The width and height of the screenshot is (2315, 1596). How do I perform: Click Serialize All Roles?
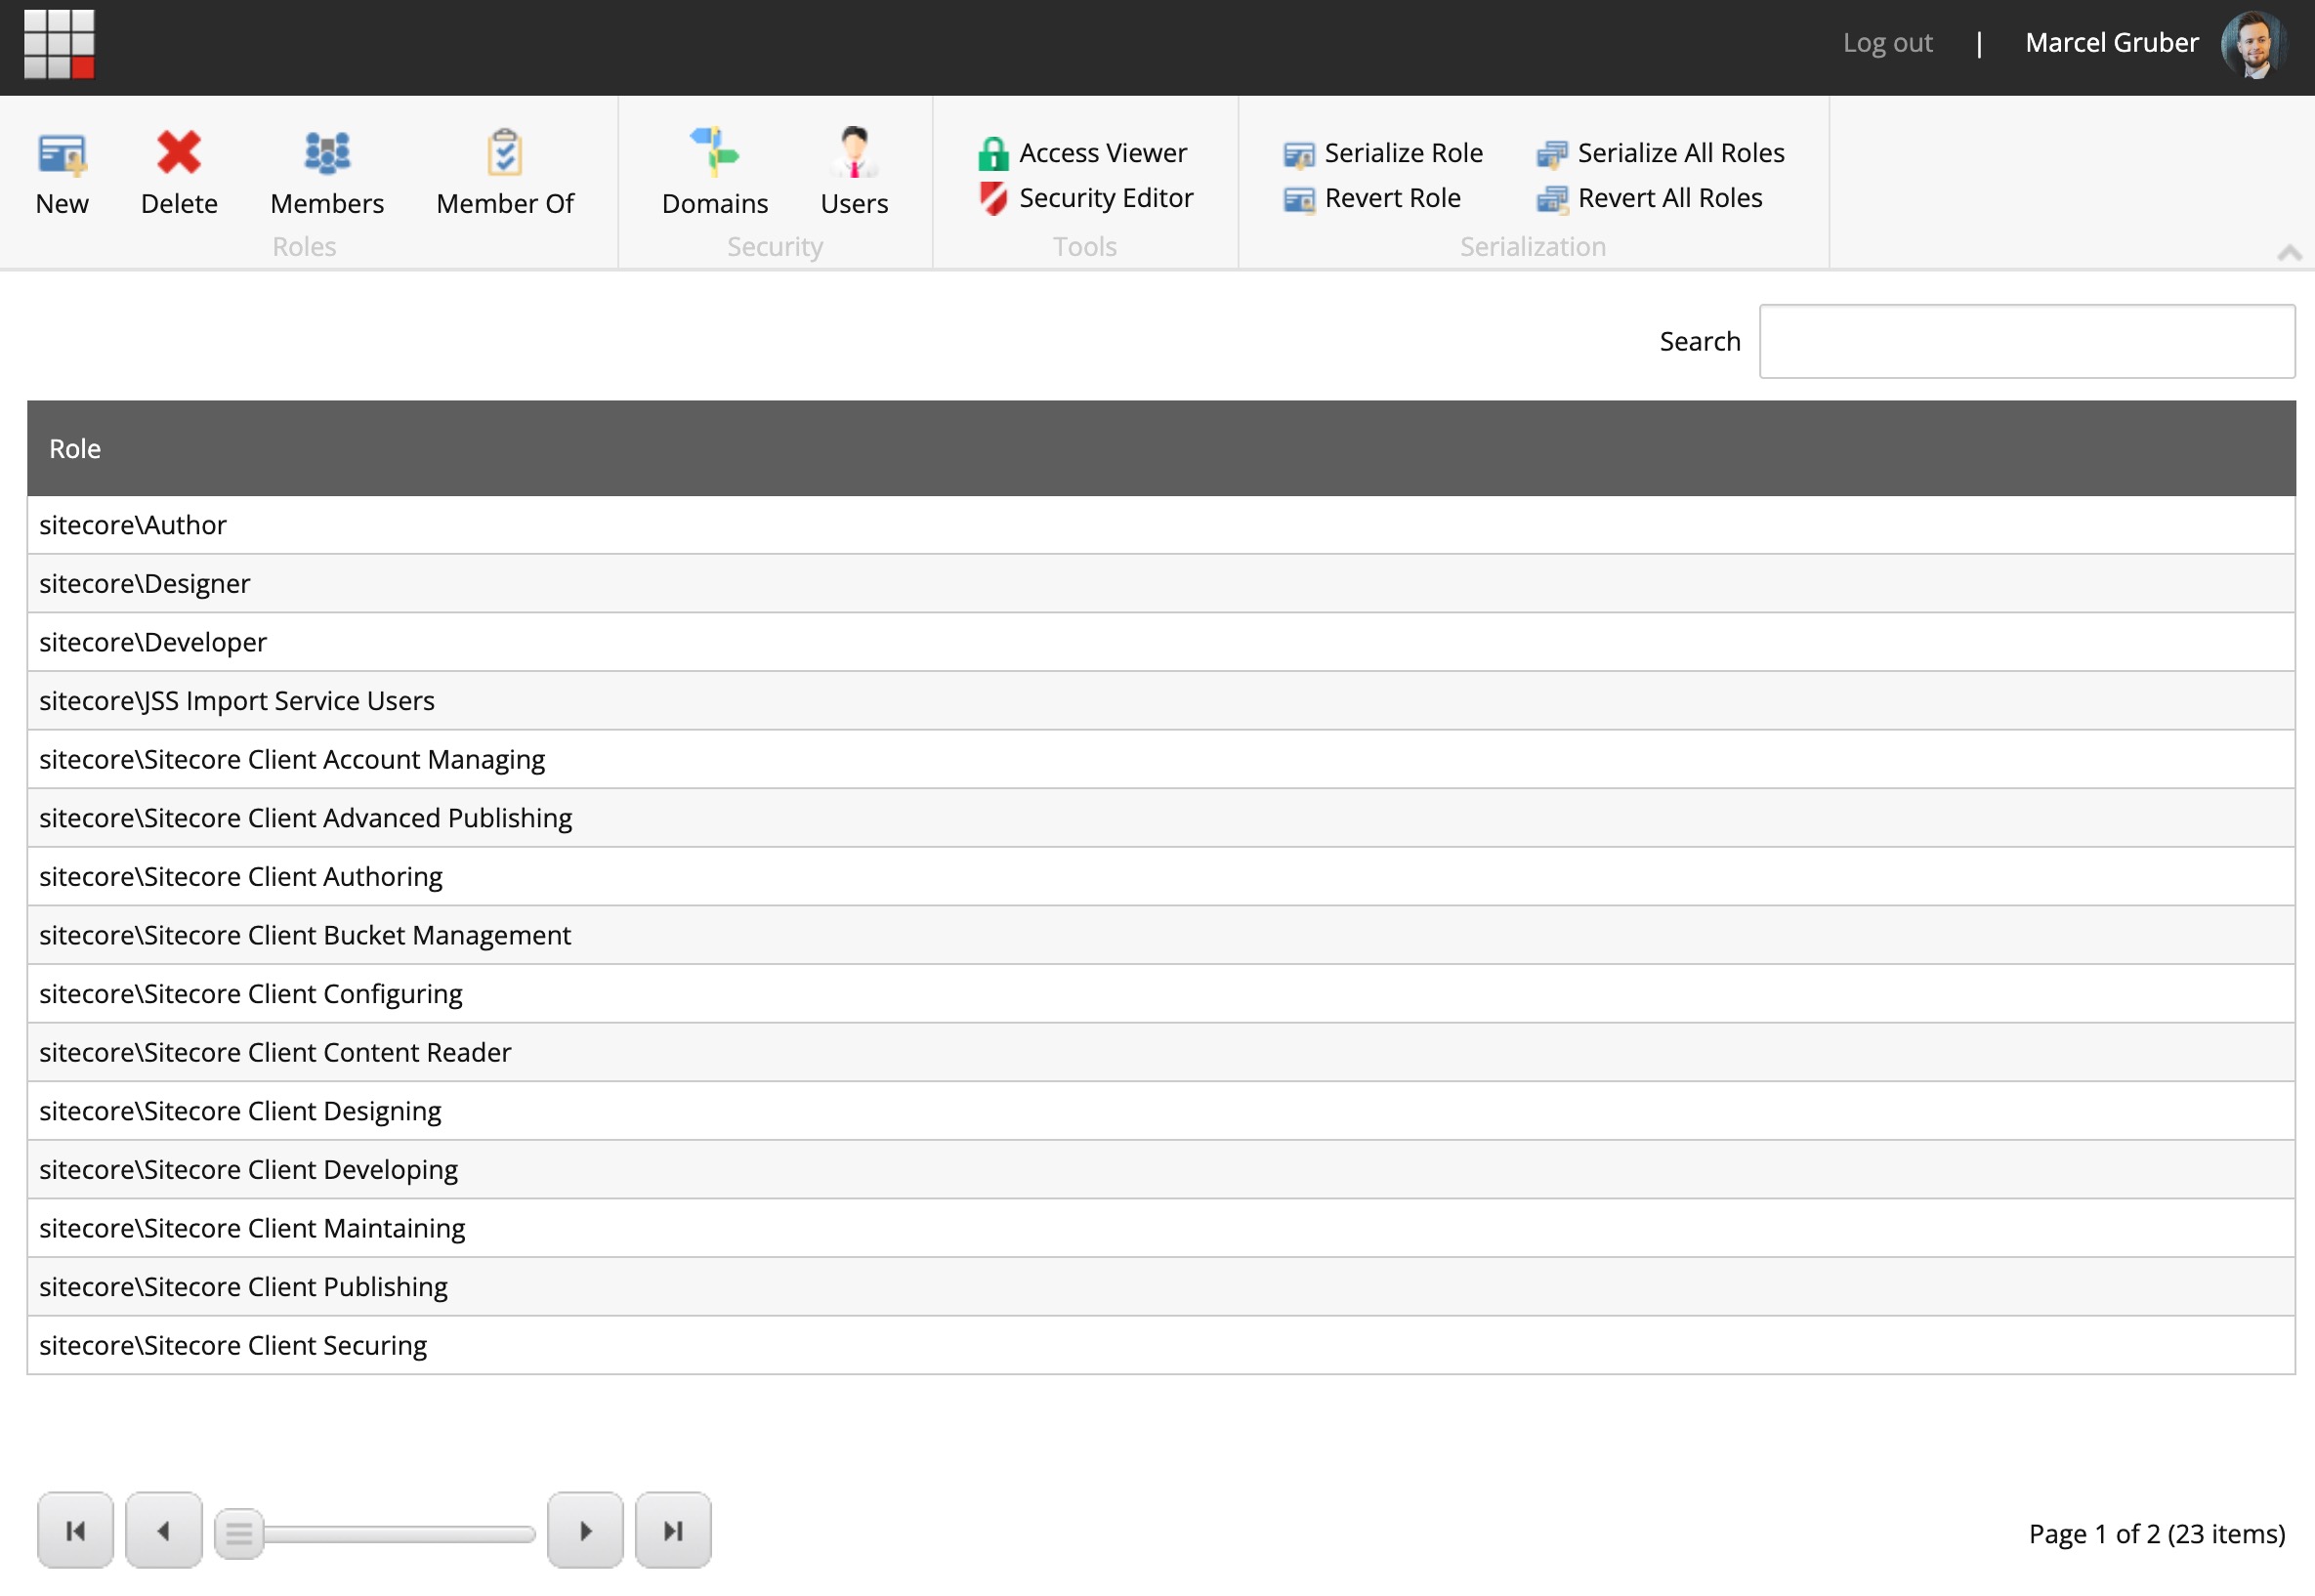click(1661, 153)
